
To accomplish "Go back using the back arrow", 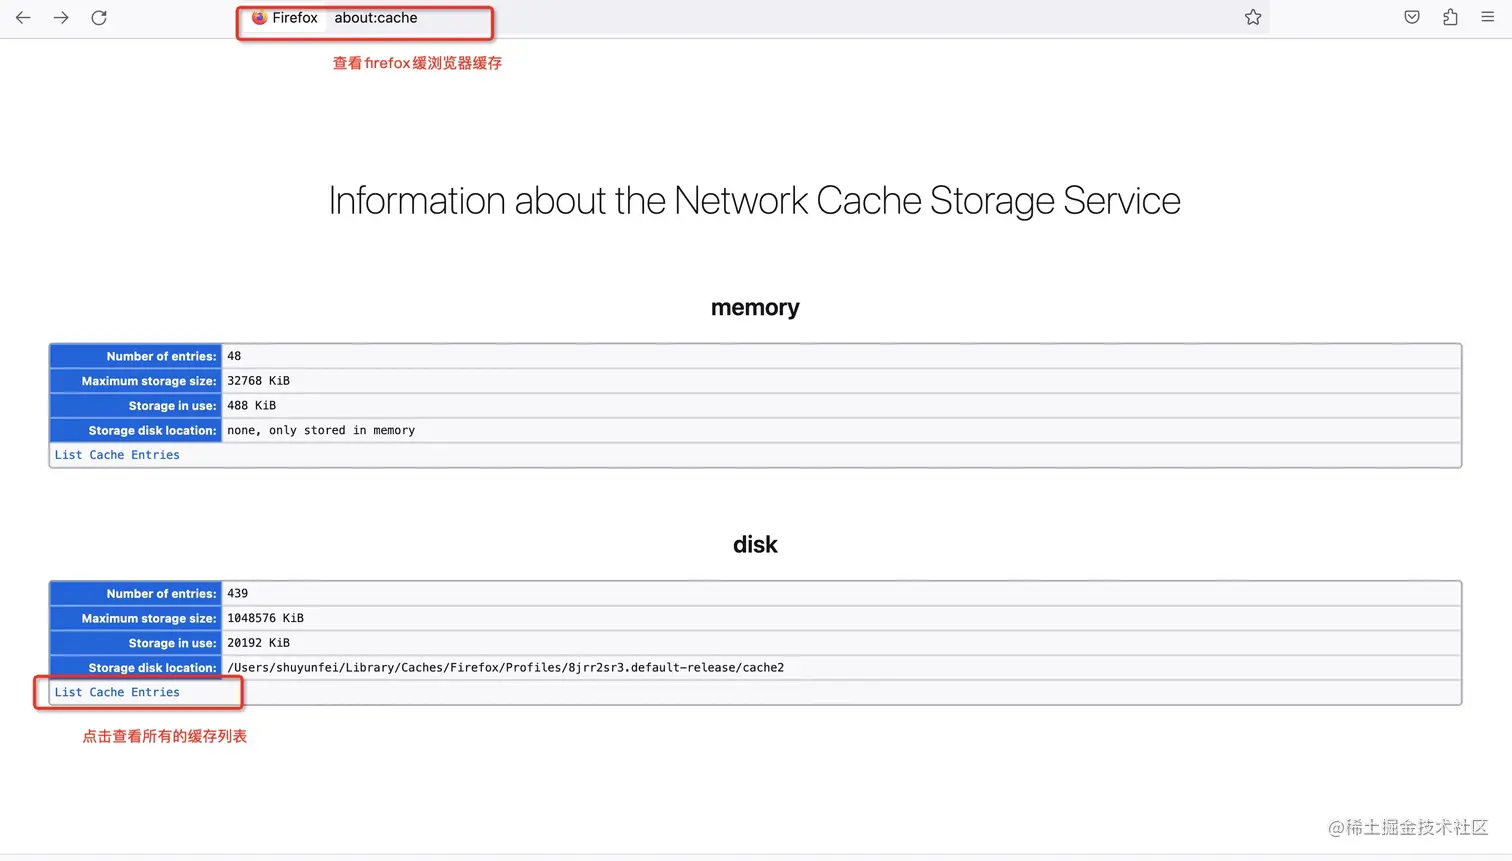I will point(23,18).
